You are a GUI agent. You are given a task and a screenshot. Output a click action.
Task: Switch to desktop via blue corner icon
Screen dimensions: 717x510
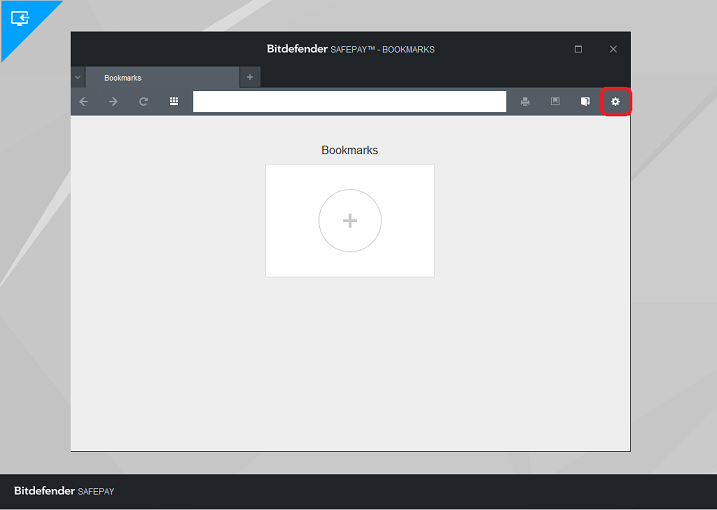20,18
